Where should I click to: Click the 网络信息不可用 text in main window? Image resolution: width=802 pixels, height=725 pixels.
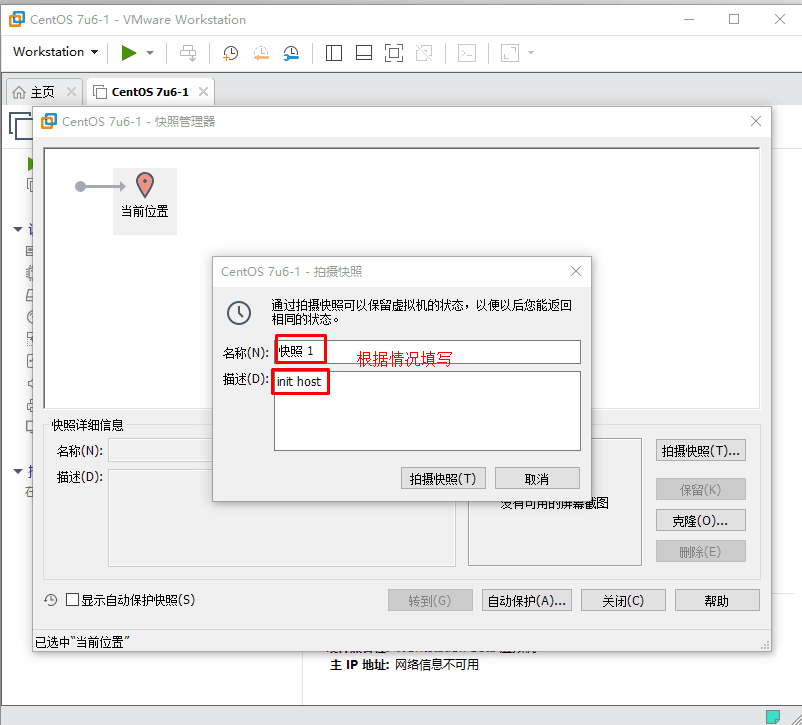(437, 665)
